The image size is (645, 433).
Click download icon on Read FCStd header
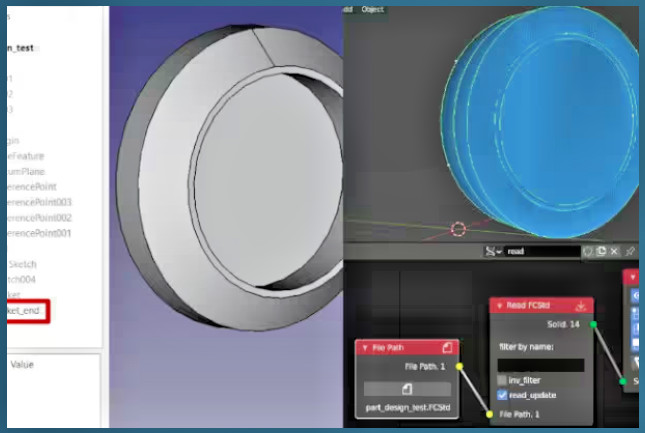pyautogui.click(x=580, y=306)
